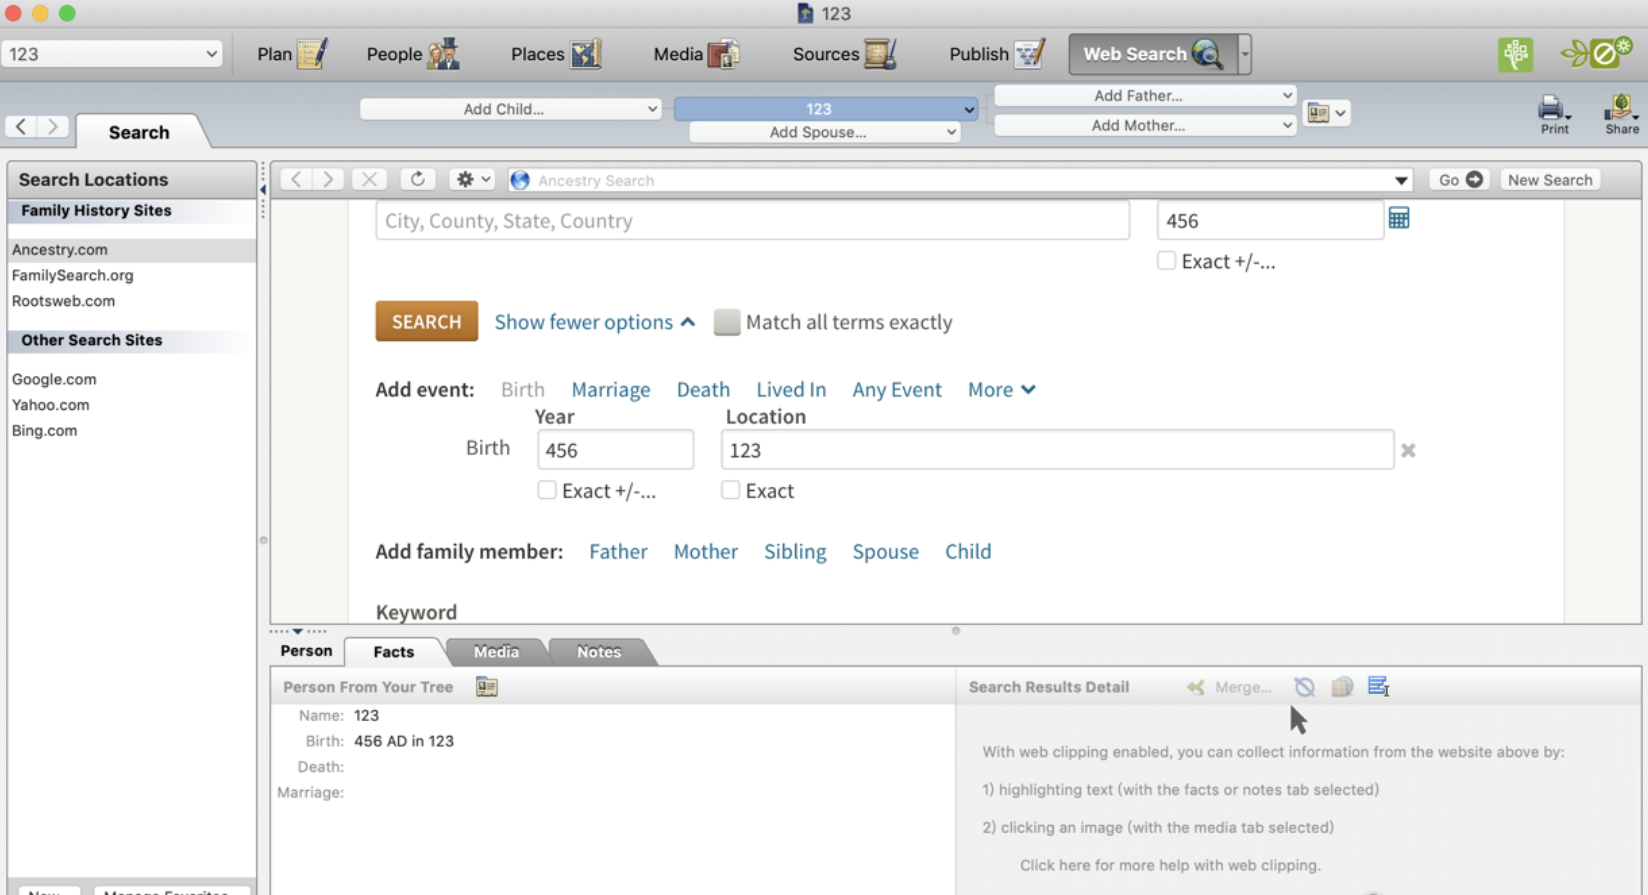Image resolution: width=1648 pixels, height=895 pixels.
Task: Open the Publish workspace
Action: pyautogui.click(x=996, y=54)
